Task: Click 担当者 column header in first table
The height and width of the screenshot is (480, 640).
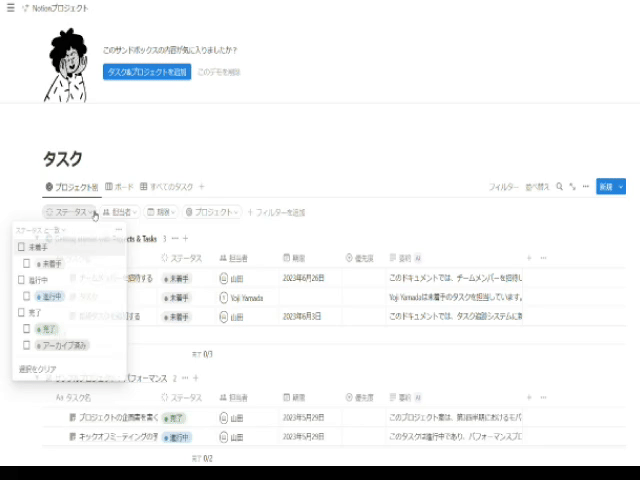Action: 233,258
